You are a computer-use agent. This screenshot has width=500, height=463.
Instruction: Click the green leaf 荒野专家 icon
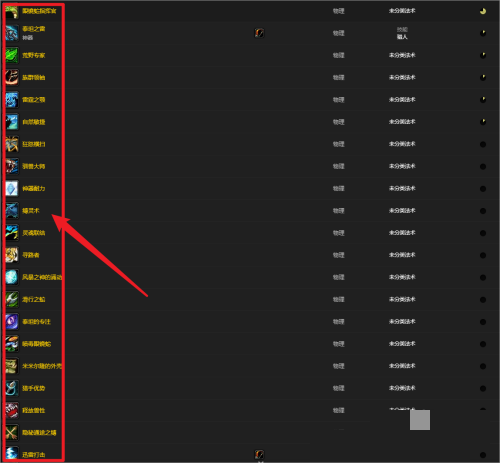(12, 55)
